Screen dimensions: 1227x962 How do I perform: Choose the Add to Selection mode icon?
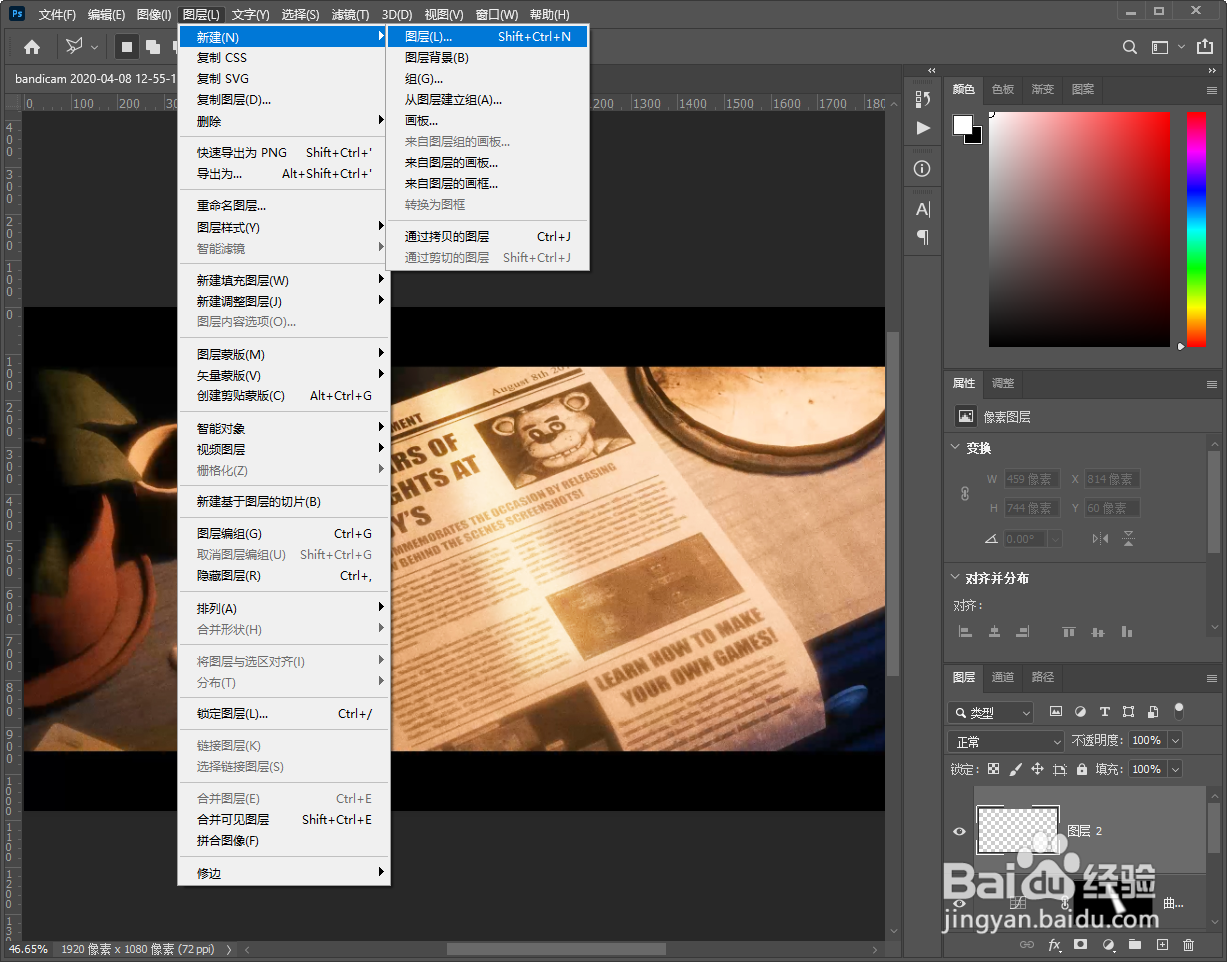(153, 46)
